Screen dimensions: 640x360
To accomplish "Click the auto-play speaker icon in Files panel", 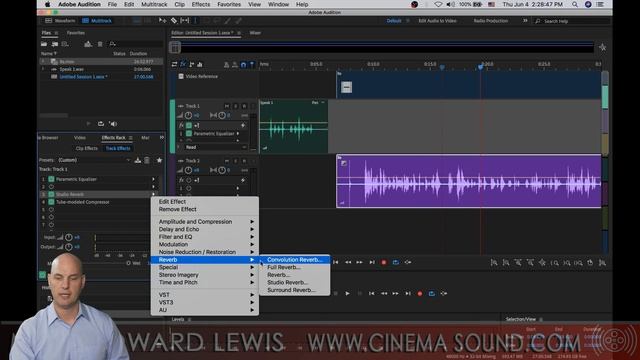I will pyautogui.click(x=113, y=124).
